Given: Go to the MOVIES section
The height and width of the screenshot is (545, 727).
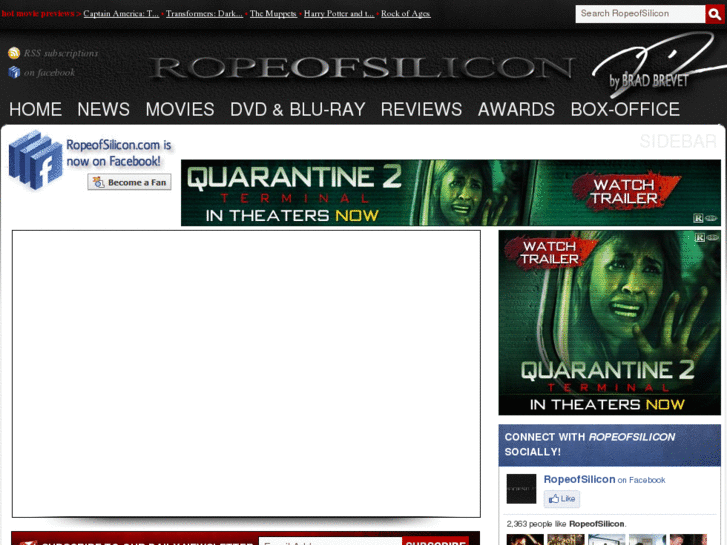Looking at the screenshot, I should click(180, 109).
